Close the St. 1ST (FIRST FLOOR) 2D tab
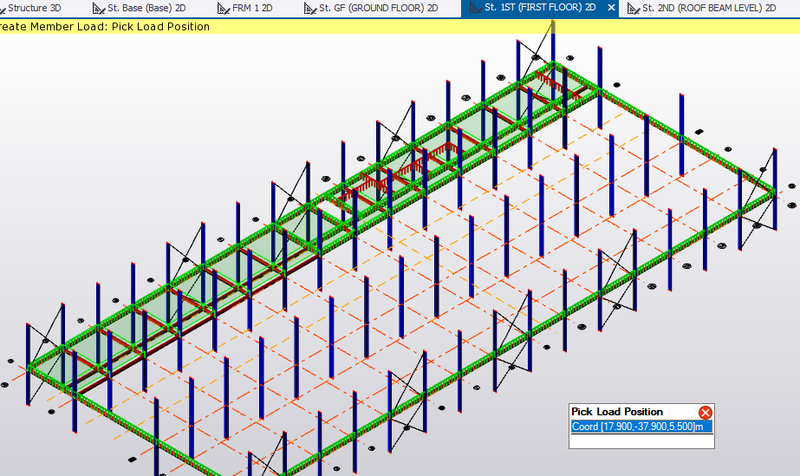The image size is (800, 476). [611, 8]
